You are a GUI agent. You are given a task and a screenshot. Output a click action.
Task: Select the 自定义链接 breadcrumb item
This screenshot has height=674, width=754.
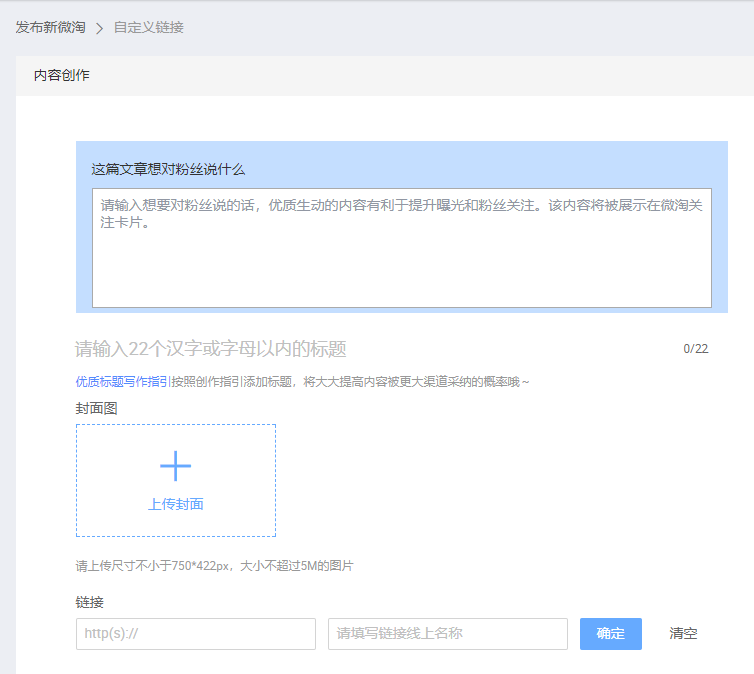click(148, 27)
